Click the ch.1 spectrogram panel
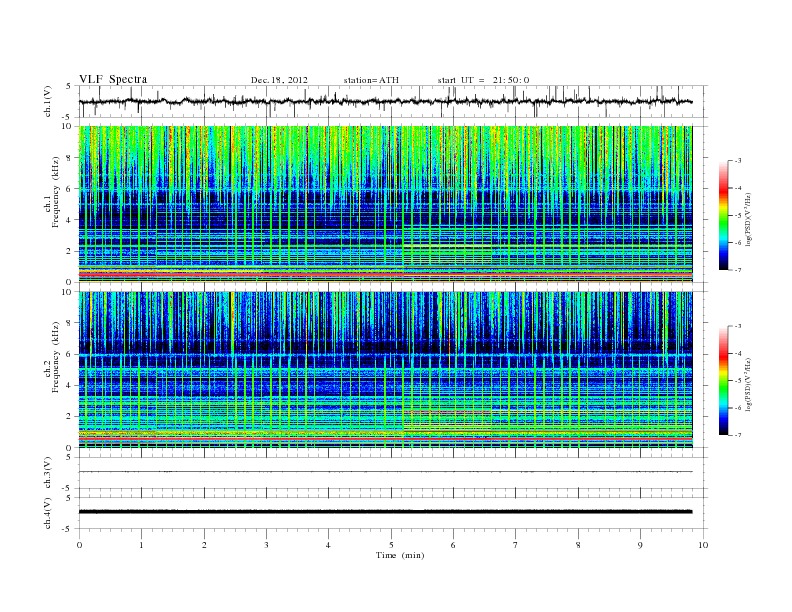The image size is (792, 612). 385,204
